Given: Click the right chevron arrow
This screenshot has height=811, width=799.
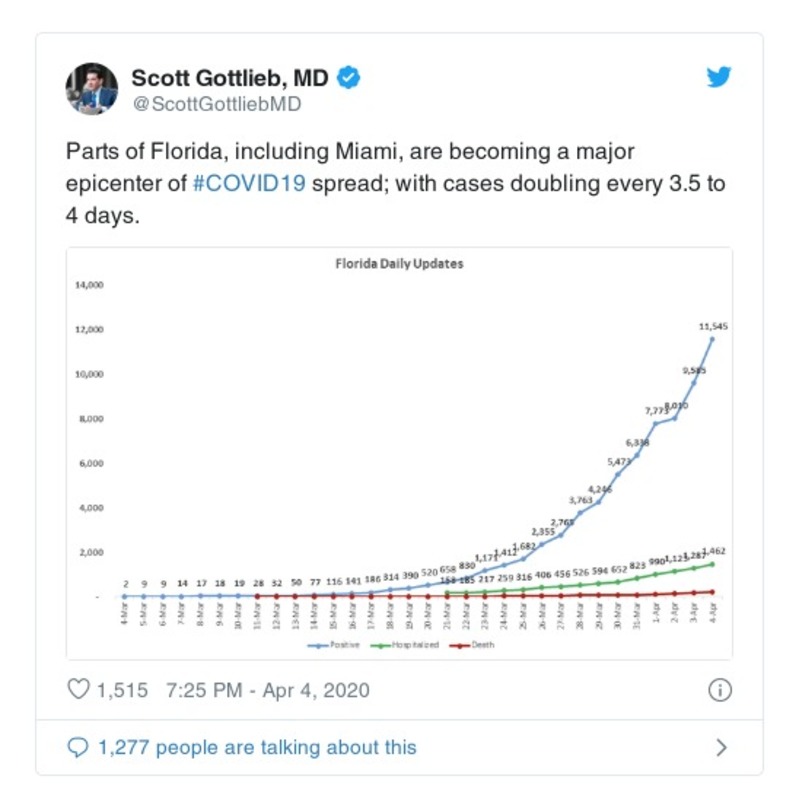Looking at the screenshot, I should [x=721, y=747].
